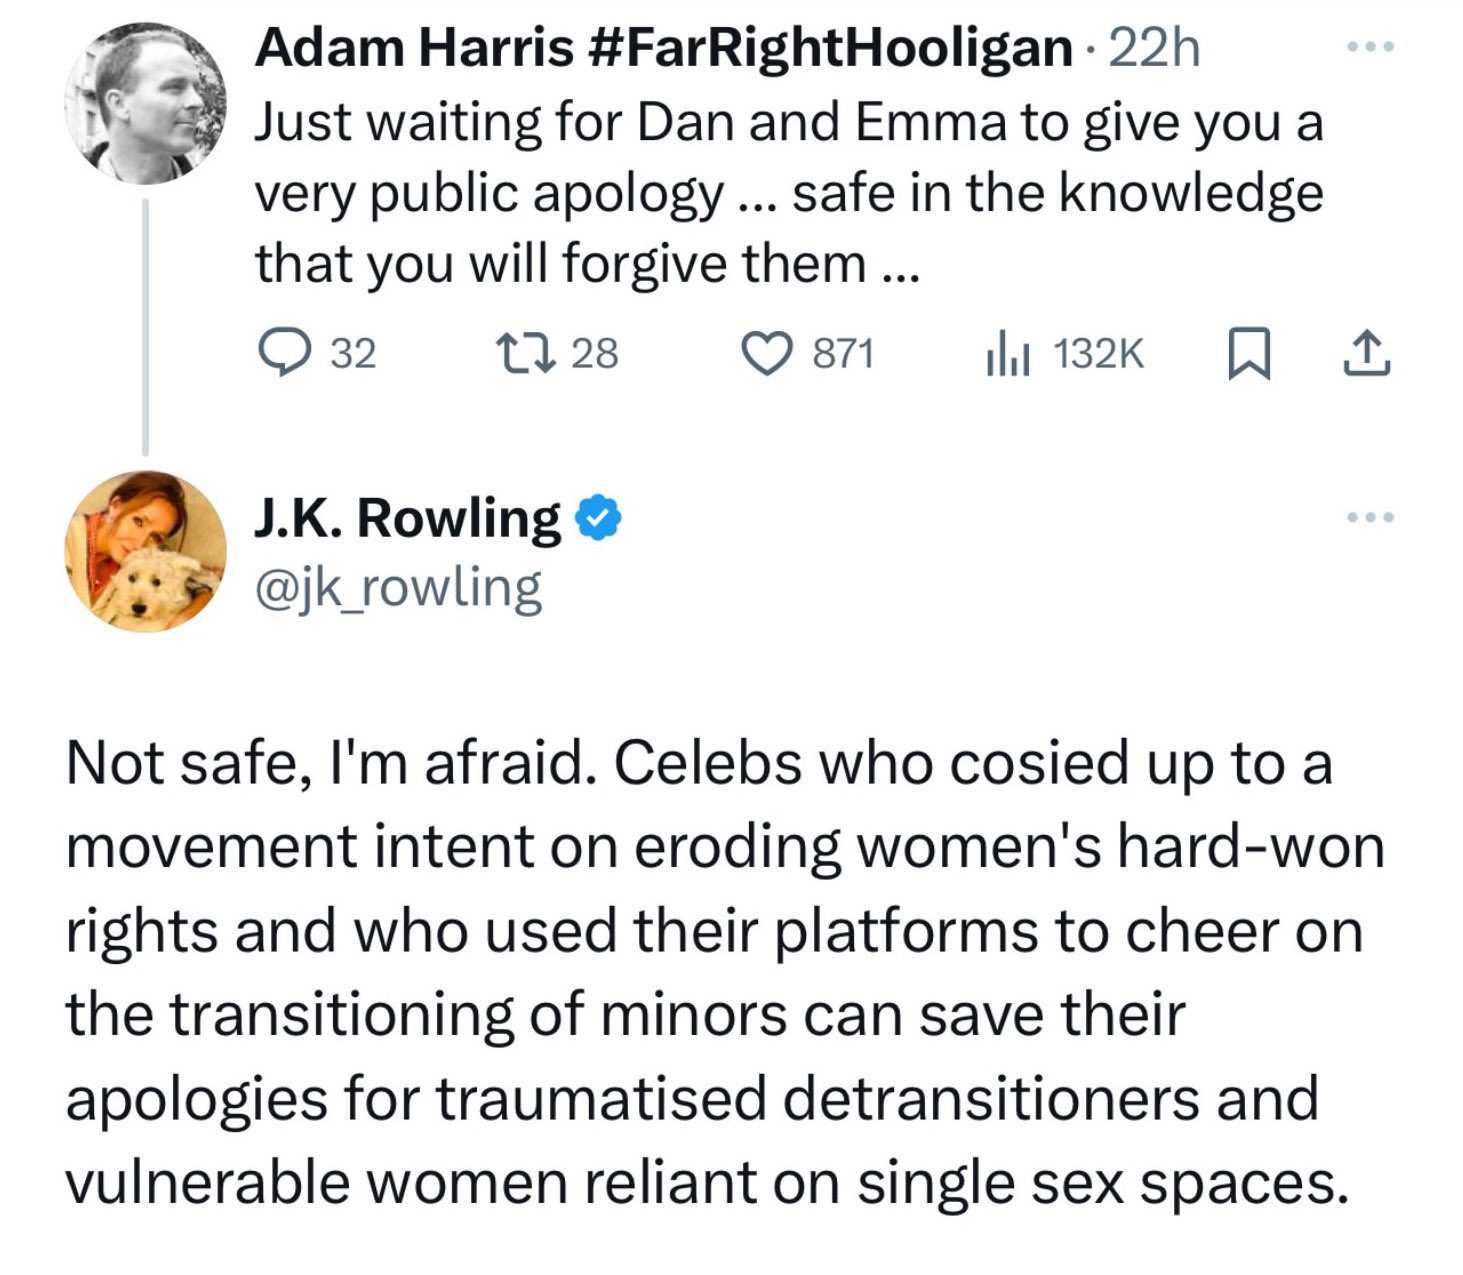Click the view analytics bar chart icon

point(1008,354)
